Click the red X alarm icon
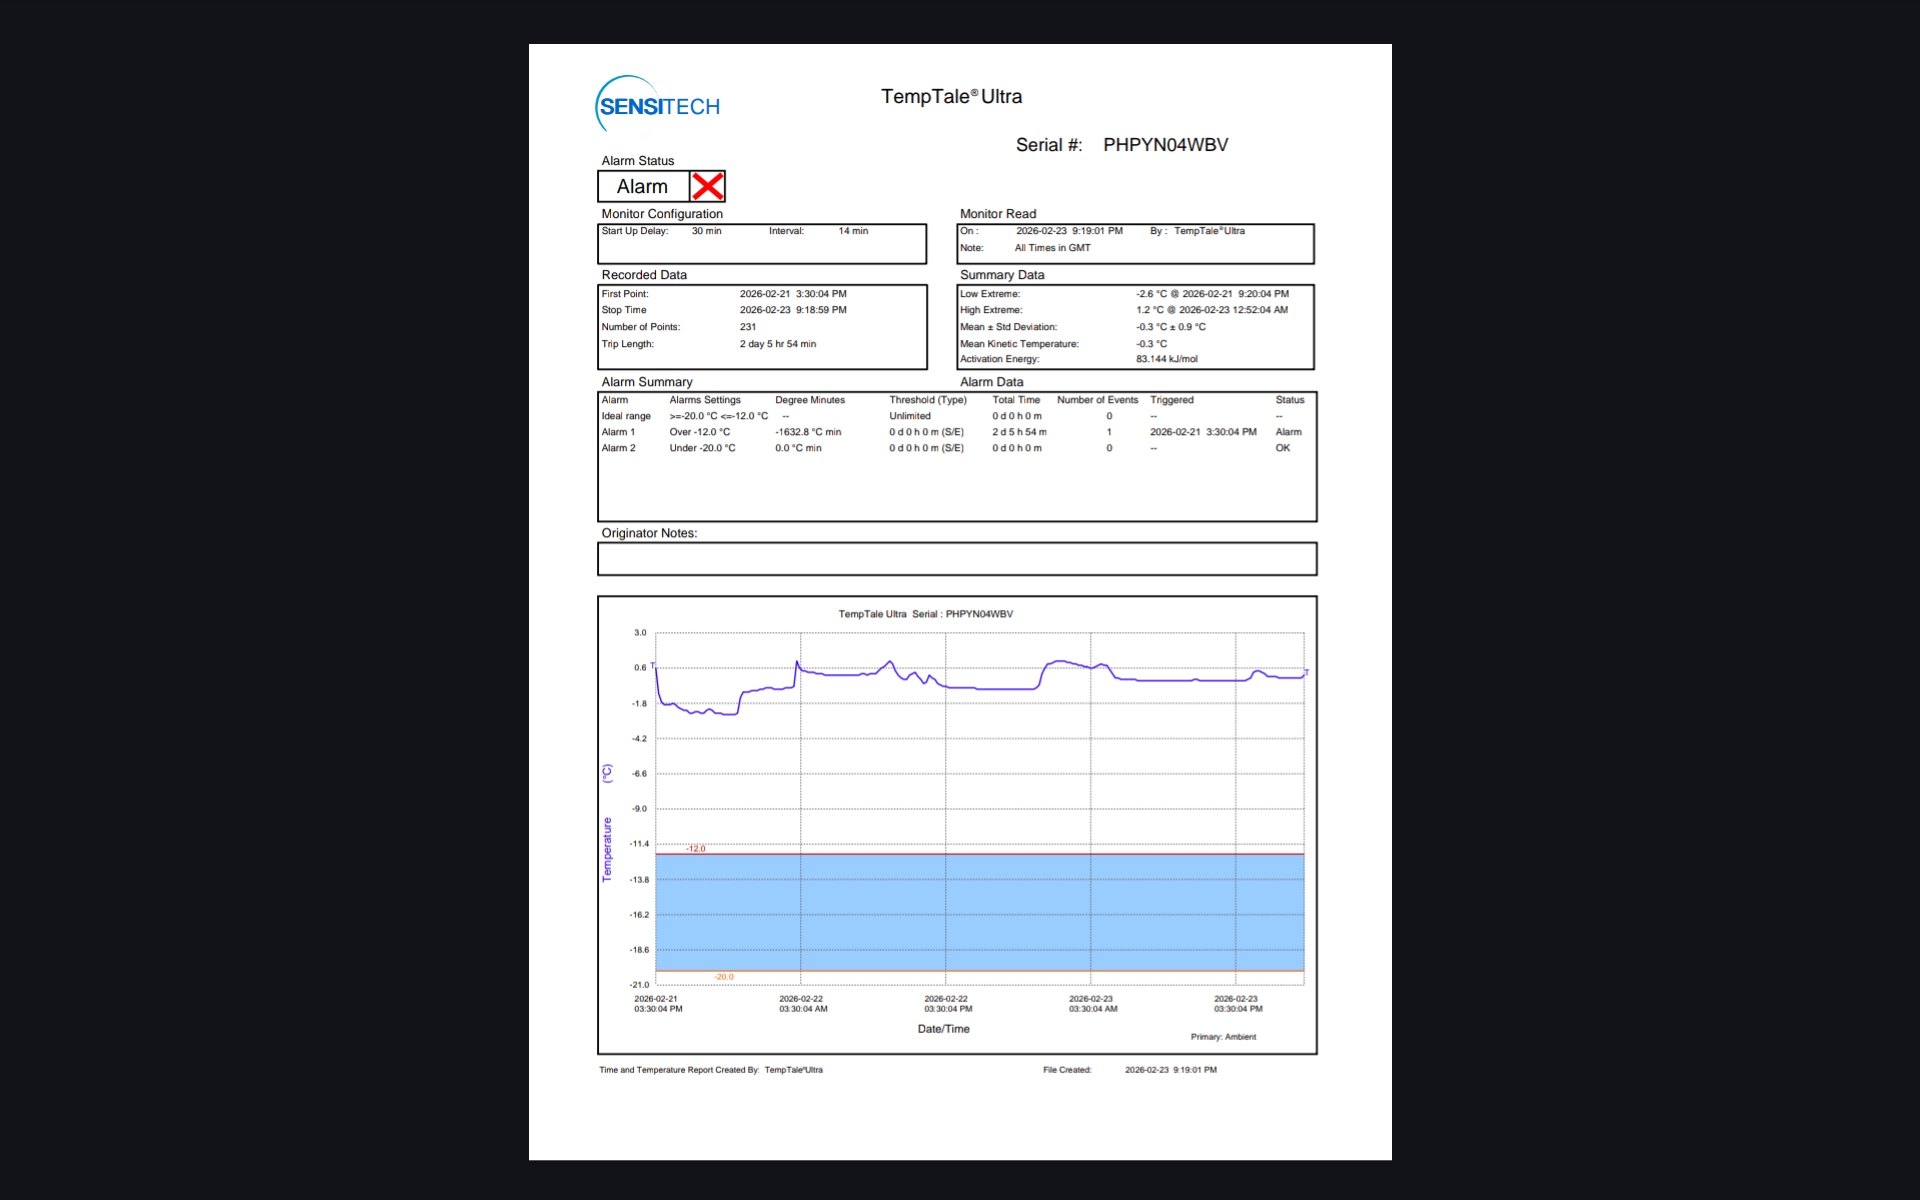1920x1200 pixels. pyautogui.click(x=707, y=186)
